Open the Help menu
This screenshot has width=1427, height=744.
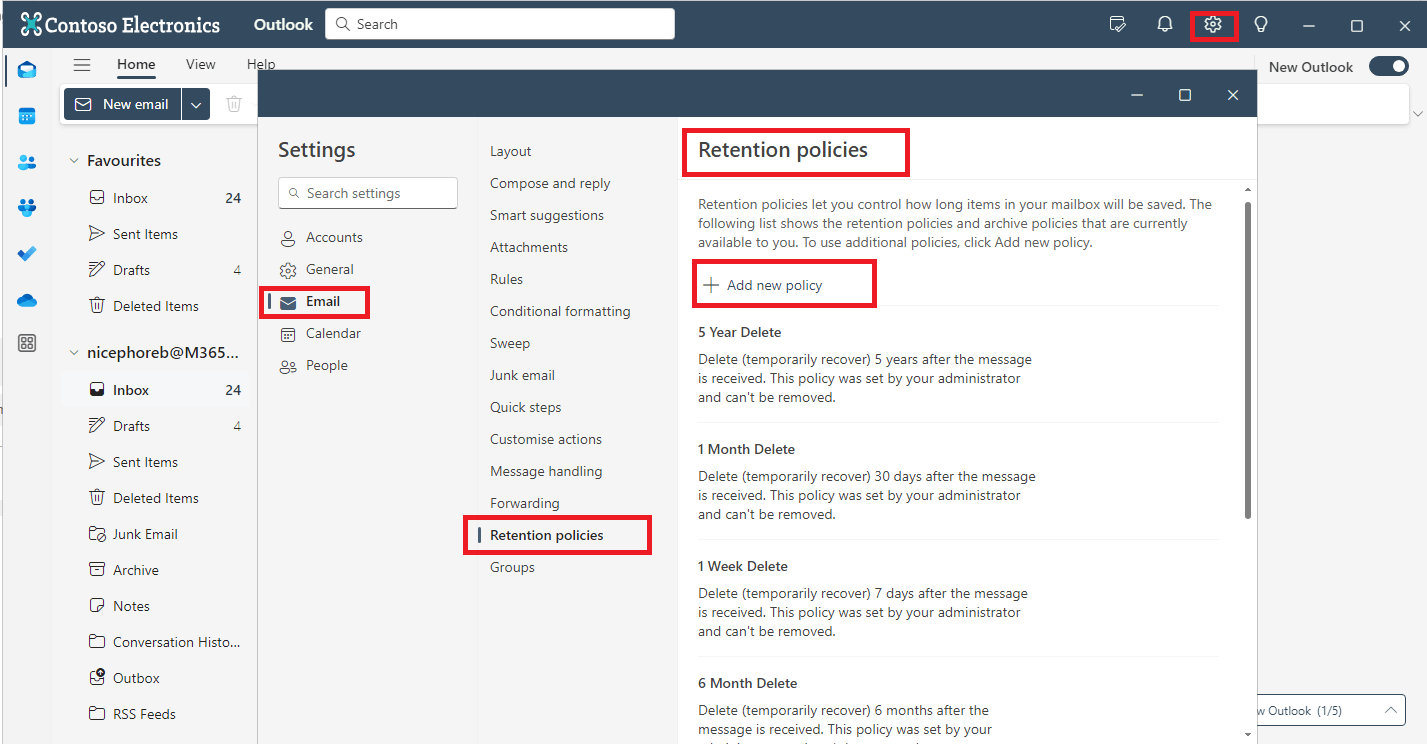[260, 64]
